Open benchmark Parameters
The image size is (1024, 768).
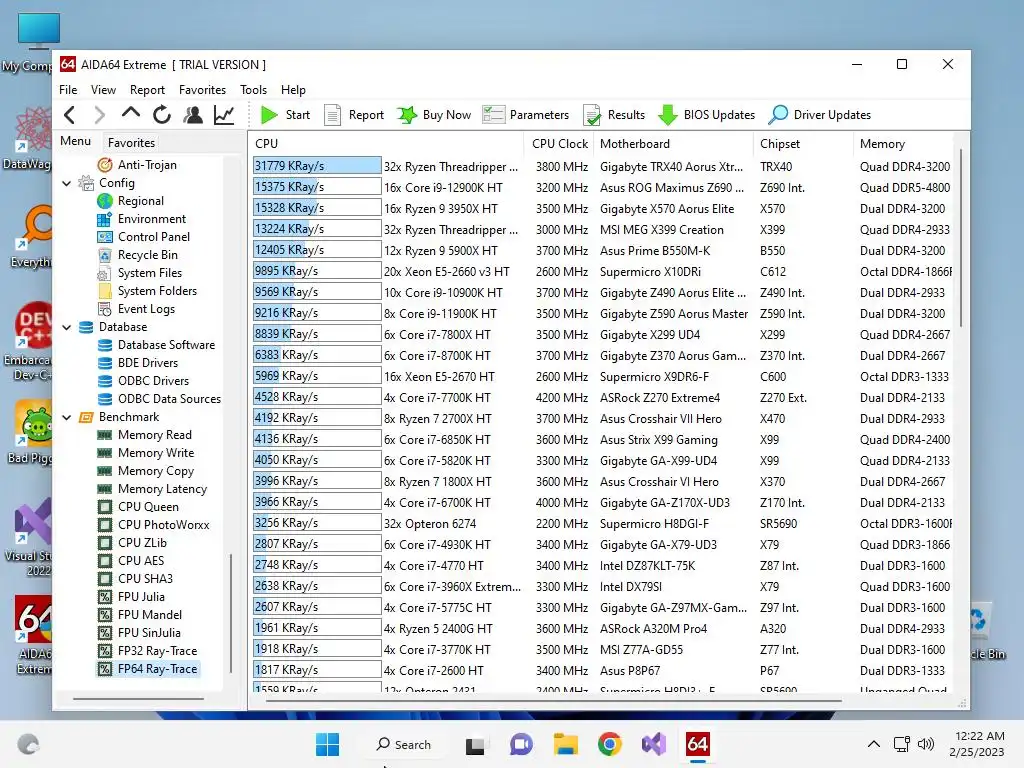tap(526, 115)
